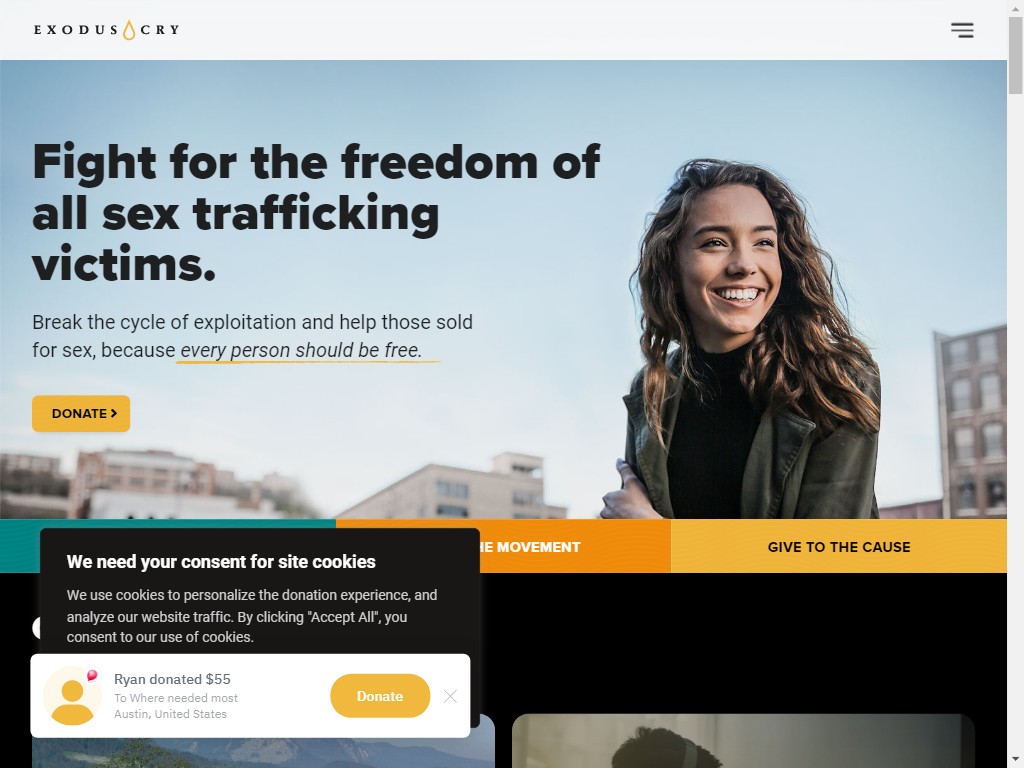Viewport: 1024px width, 768px height.
Task: Click the 'Ryan donated $55' text
Action: (x=172, y=679)
